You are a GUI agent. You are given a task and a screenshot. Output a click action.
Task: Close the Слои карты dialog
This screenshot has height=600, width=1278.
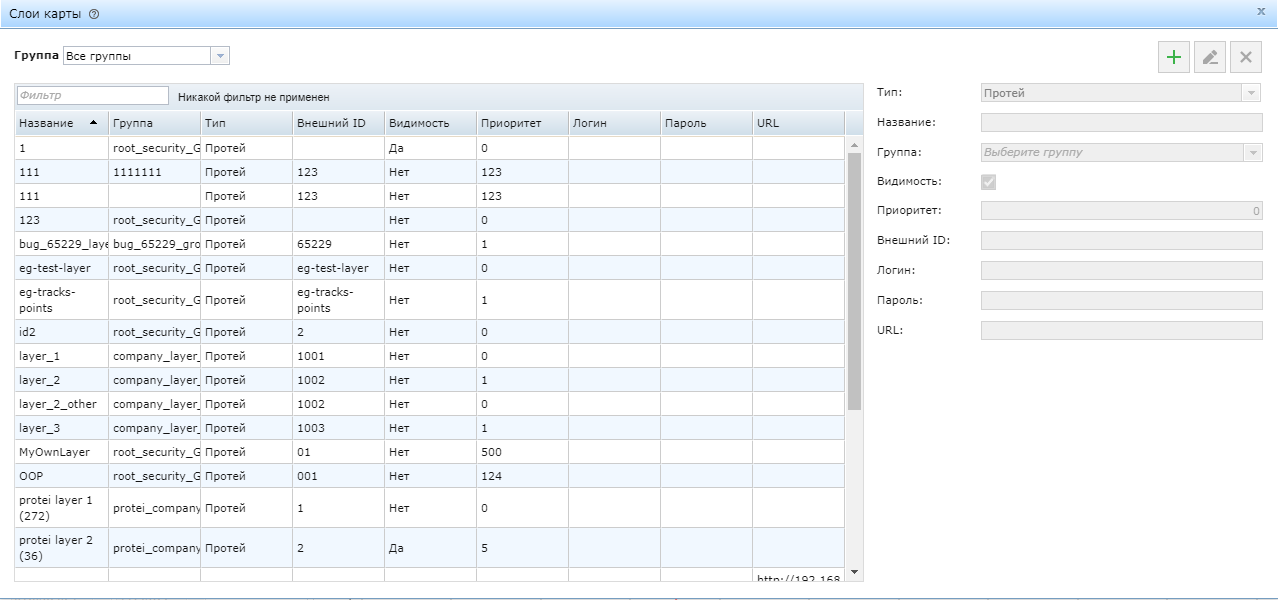[x=1260, y=12]
